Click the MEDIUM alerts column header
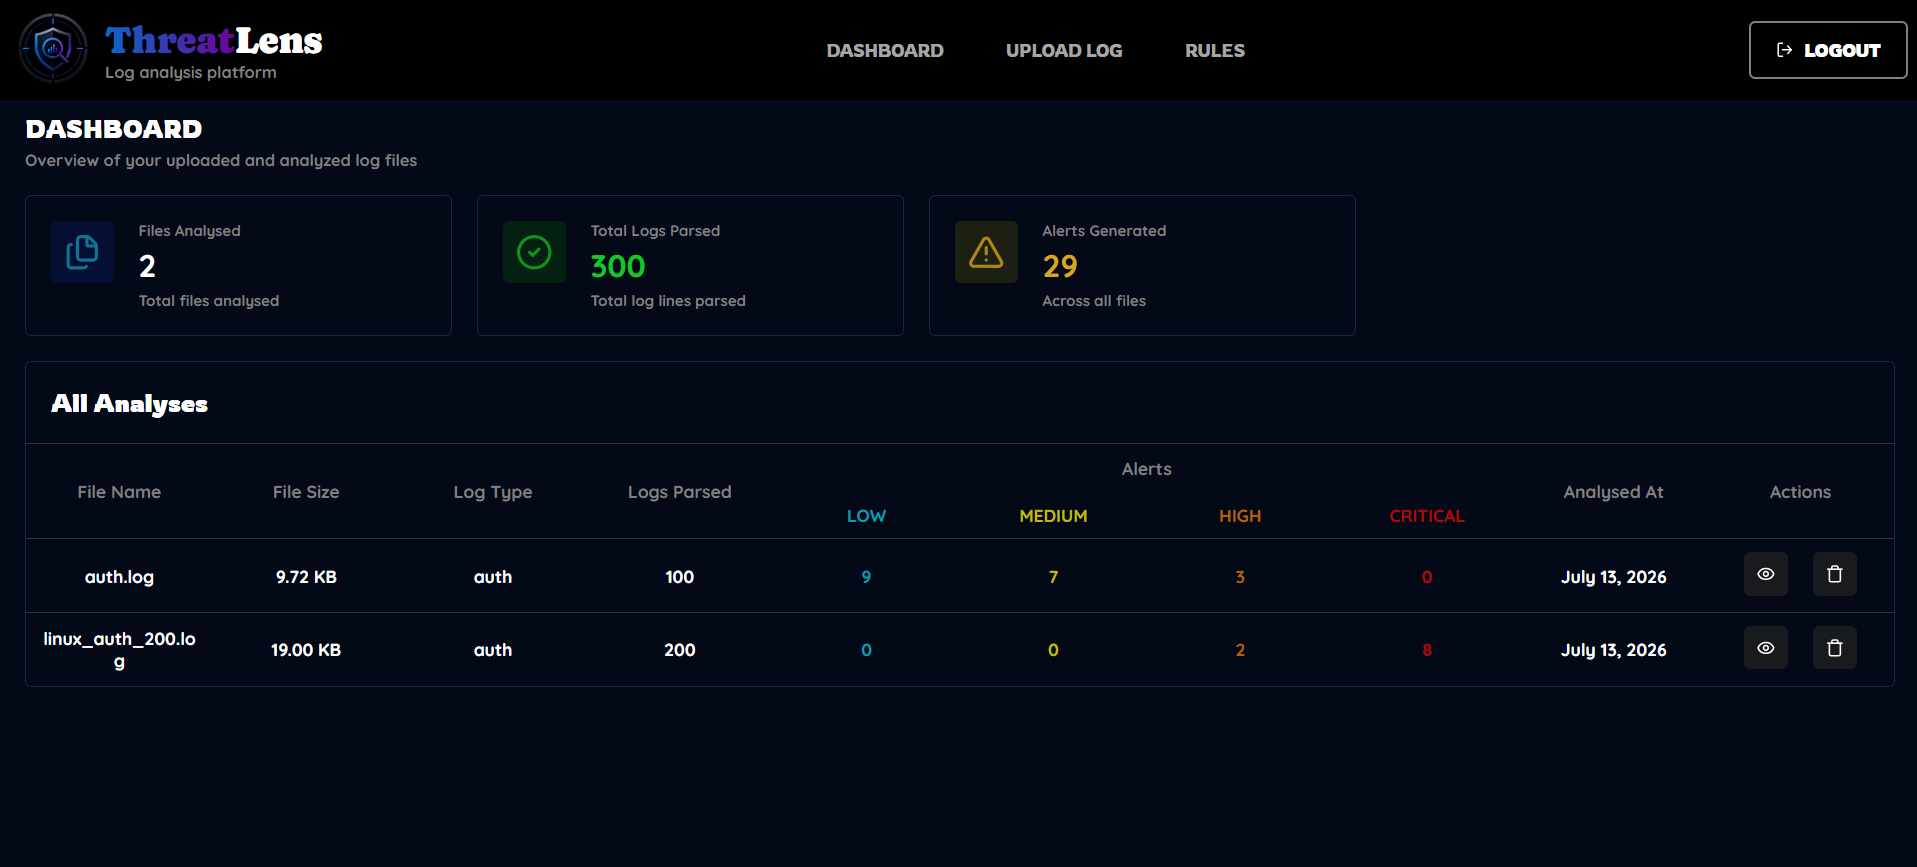This screenshot has height=867, width=1917. tap(1053, 516)
